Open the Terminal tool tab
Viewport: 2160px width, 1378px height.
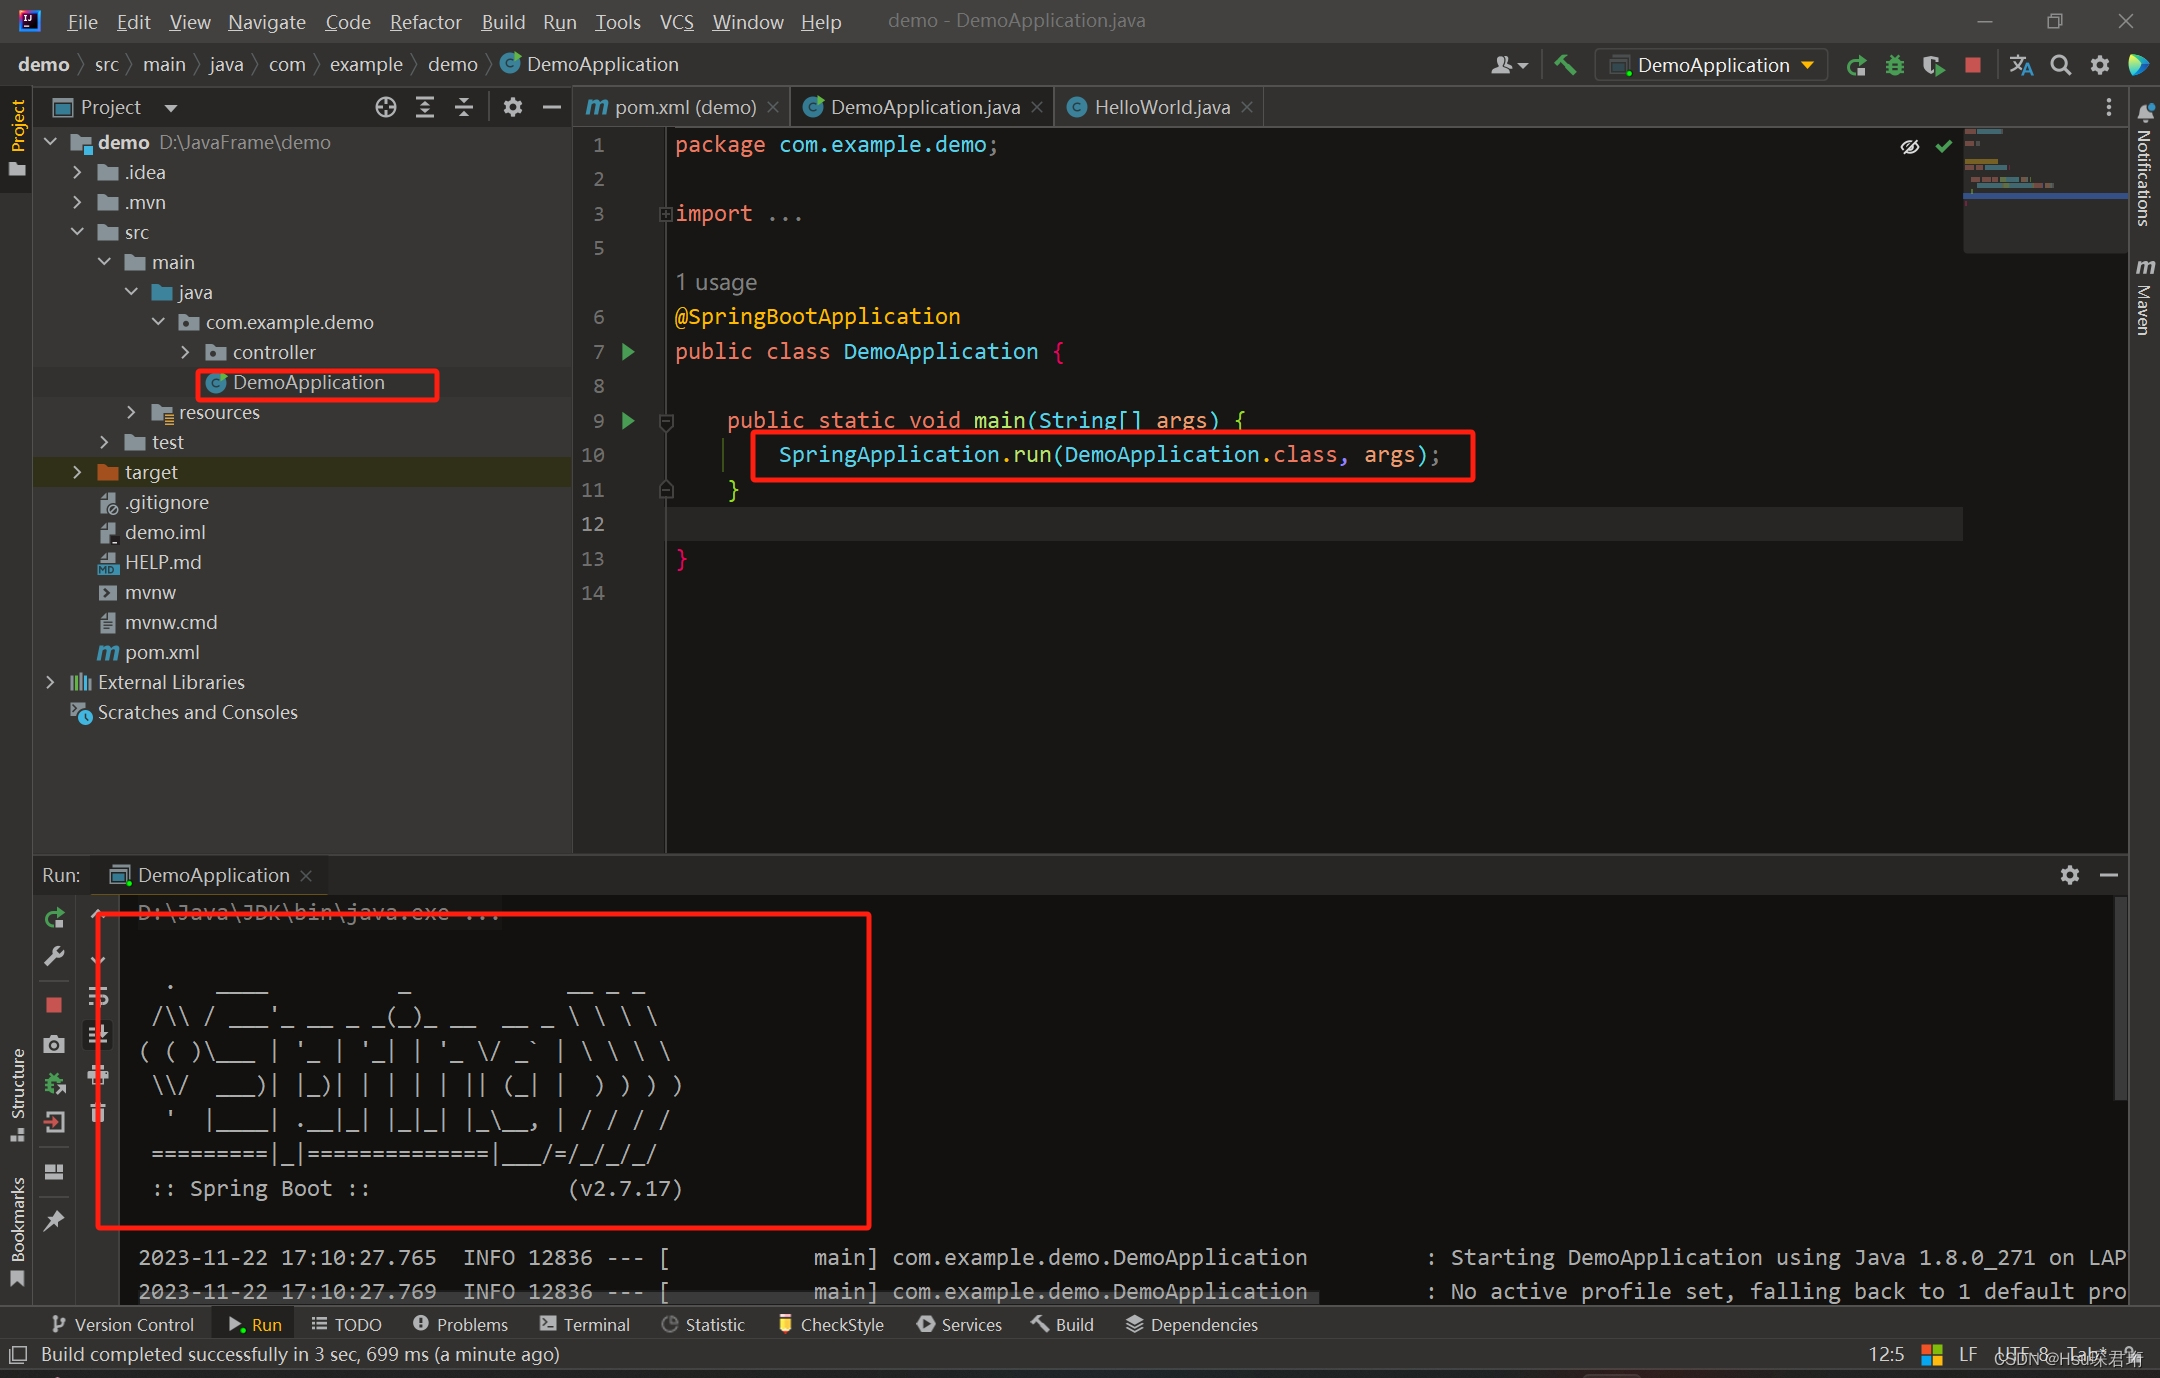585,1324
